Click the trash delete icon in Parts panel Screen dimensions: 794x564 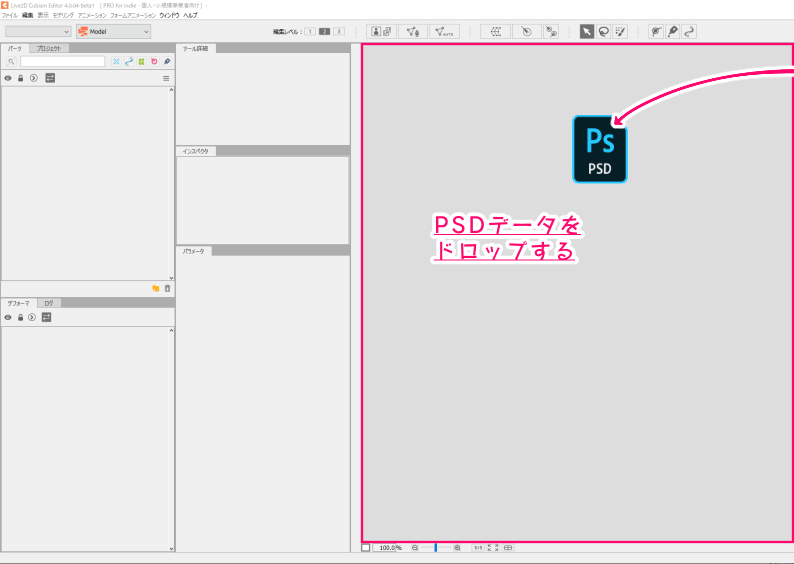[x=168, y=288]
